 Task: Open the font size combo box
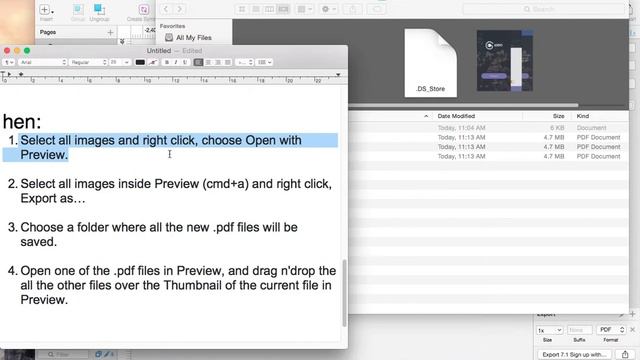point(120,62)
